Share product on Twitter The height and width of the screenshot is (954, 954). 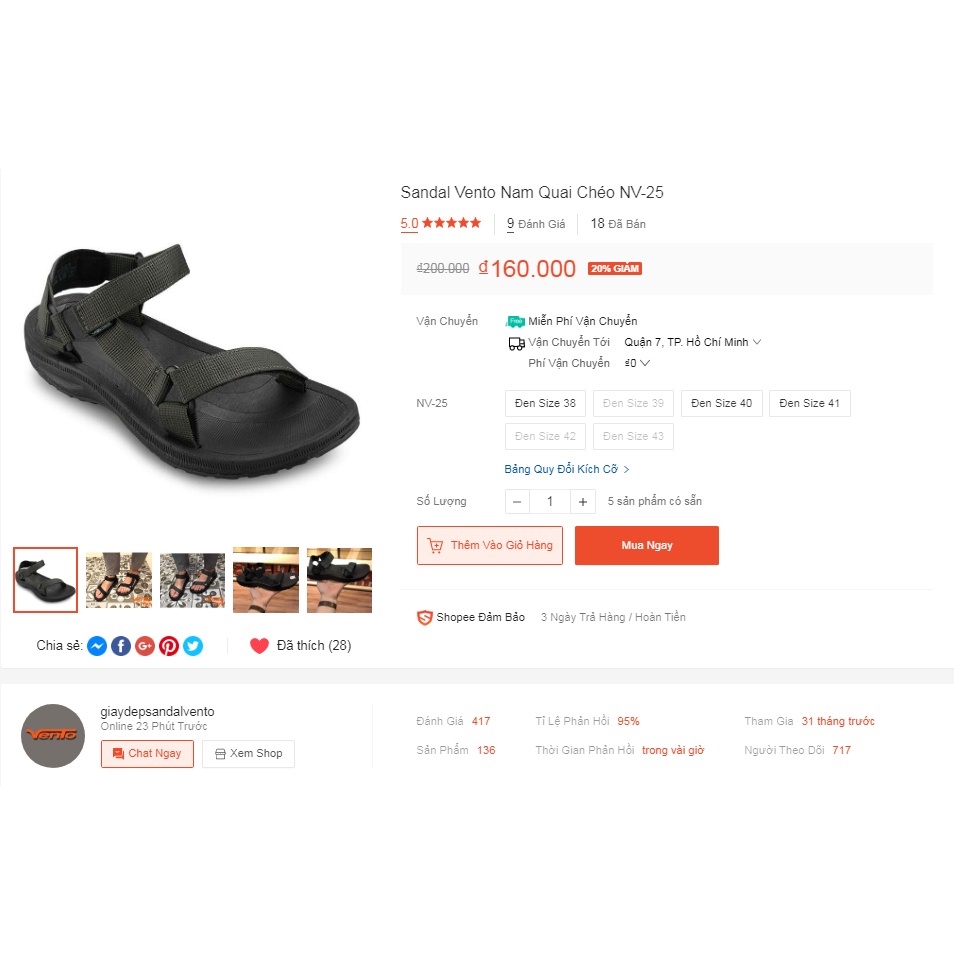click(x=193, y=646)
